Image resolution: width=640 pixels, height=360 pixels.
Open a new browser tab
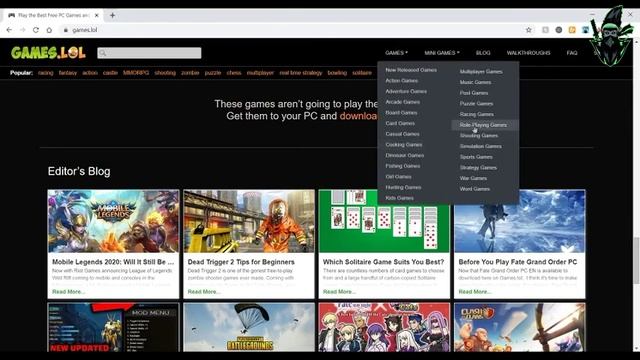pos(112,16)
